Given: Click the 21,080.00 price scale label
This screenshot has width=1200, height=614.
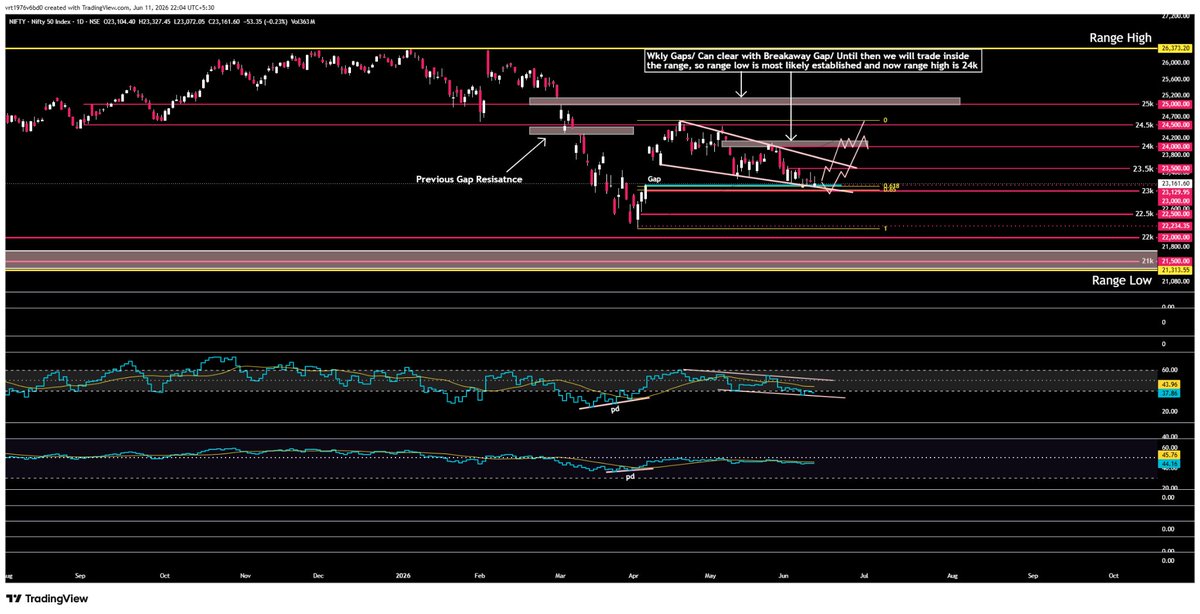Looking at the screenshot, I should (1175, 282).
